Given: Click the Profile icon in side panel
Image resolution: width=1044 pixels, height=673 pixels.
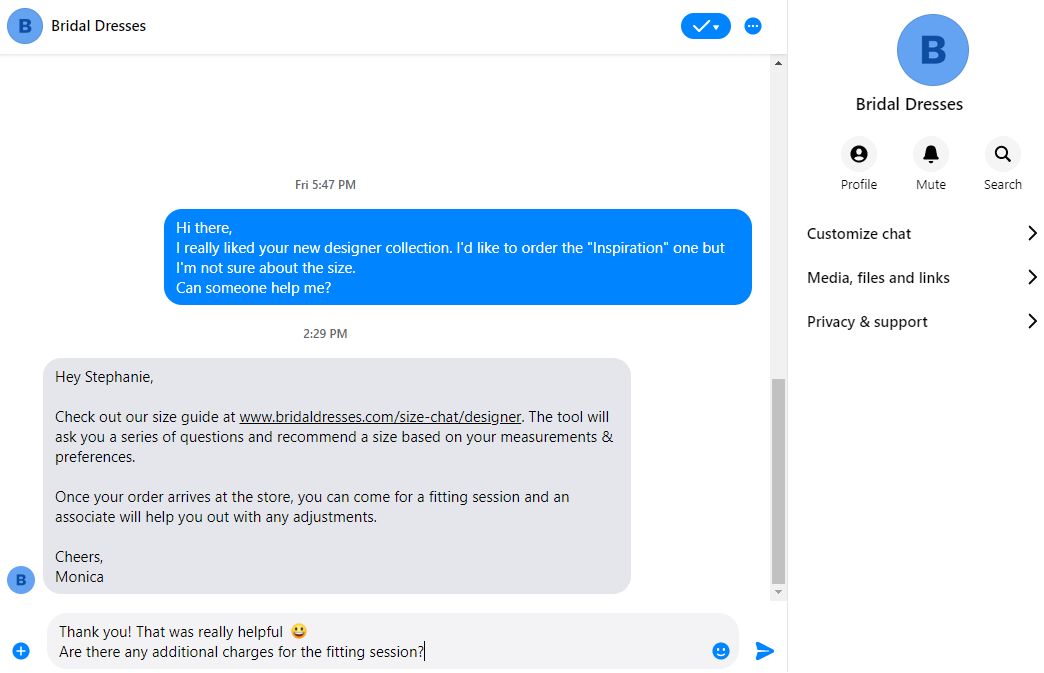Looking at the screenshot, I should coord(858,154).
